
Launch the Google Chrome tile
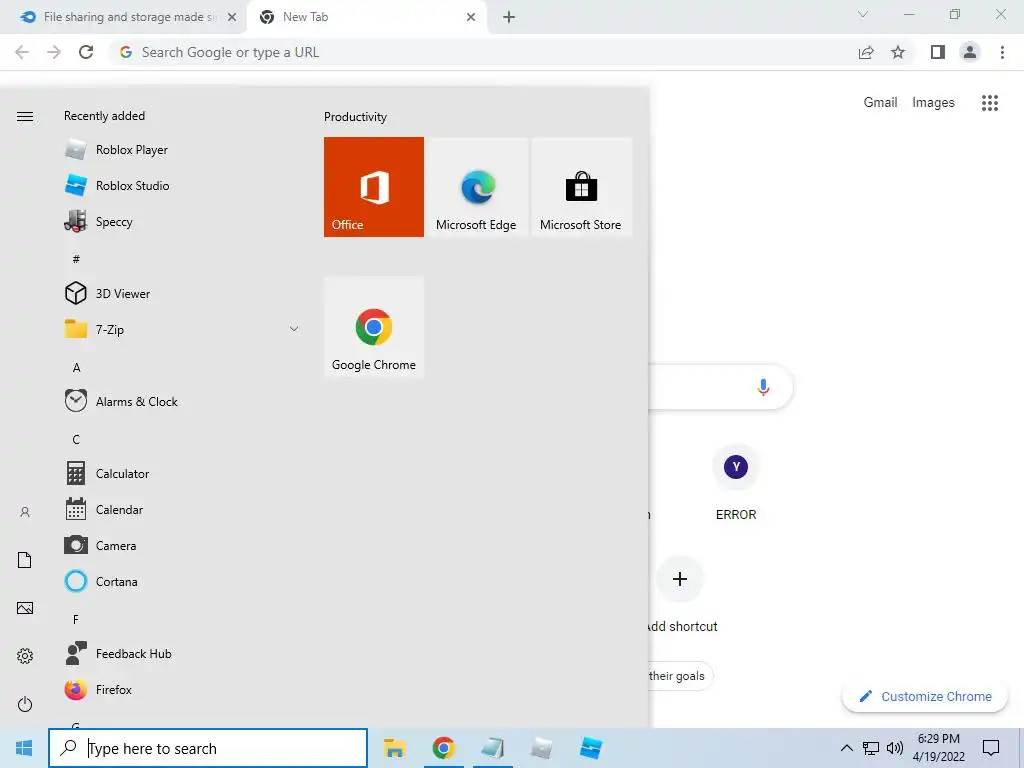point(374,327)
